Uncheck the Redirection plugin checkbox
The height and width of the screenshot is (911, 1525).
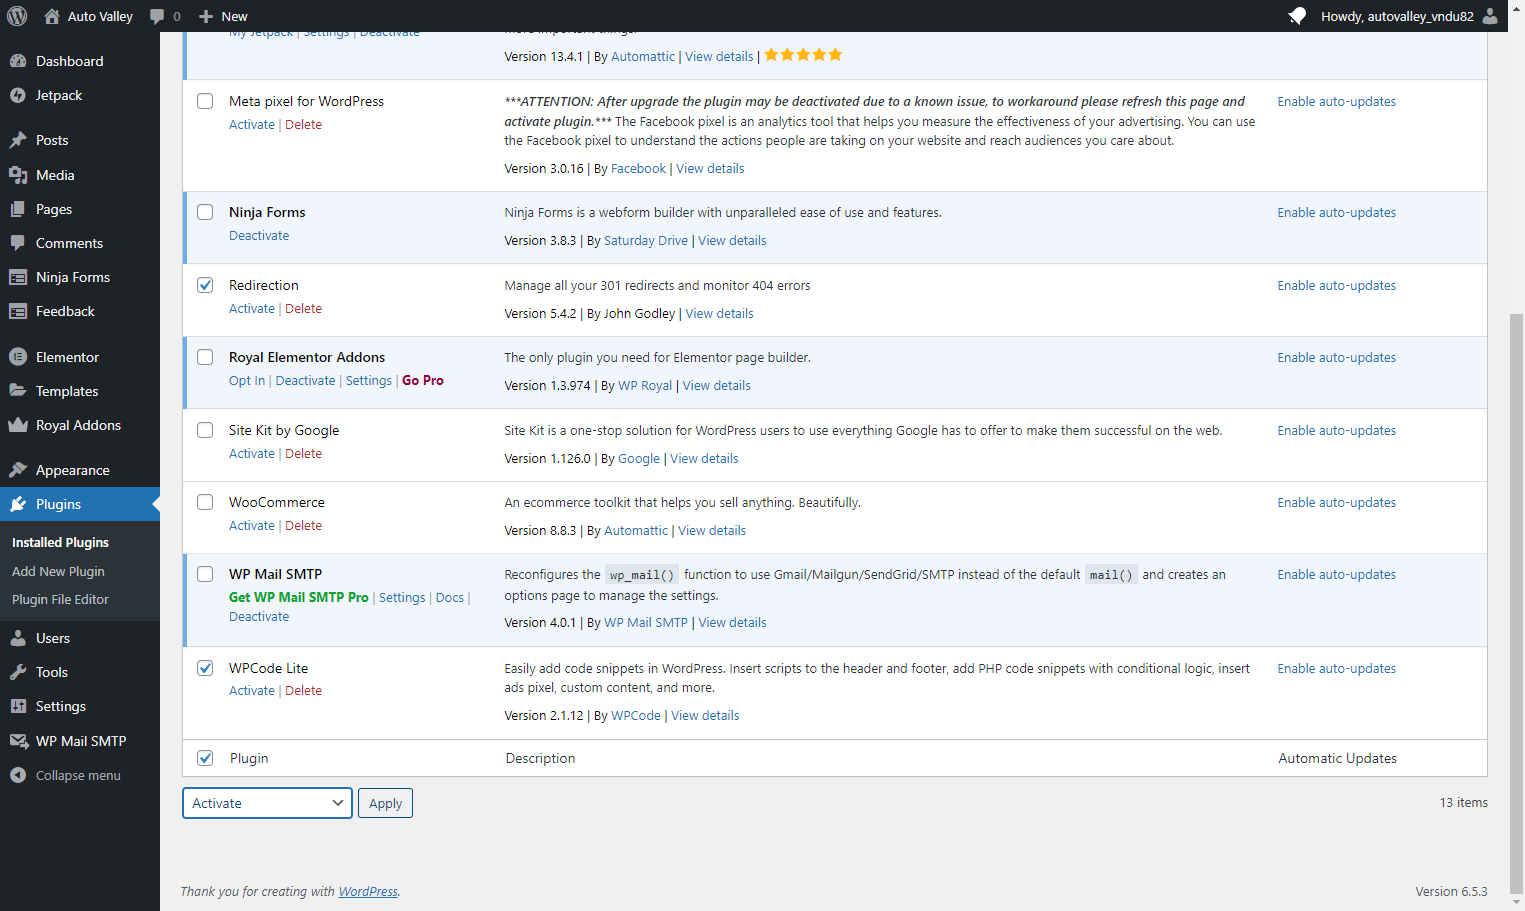pos(205,285)
